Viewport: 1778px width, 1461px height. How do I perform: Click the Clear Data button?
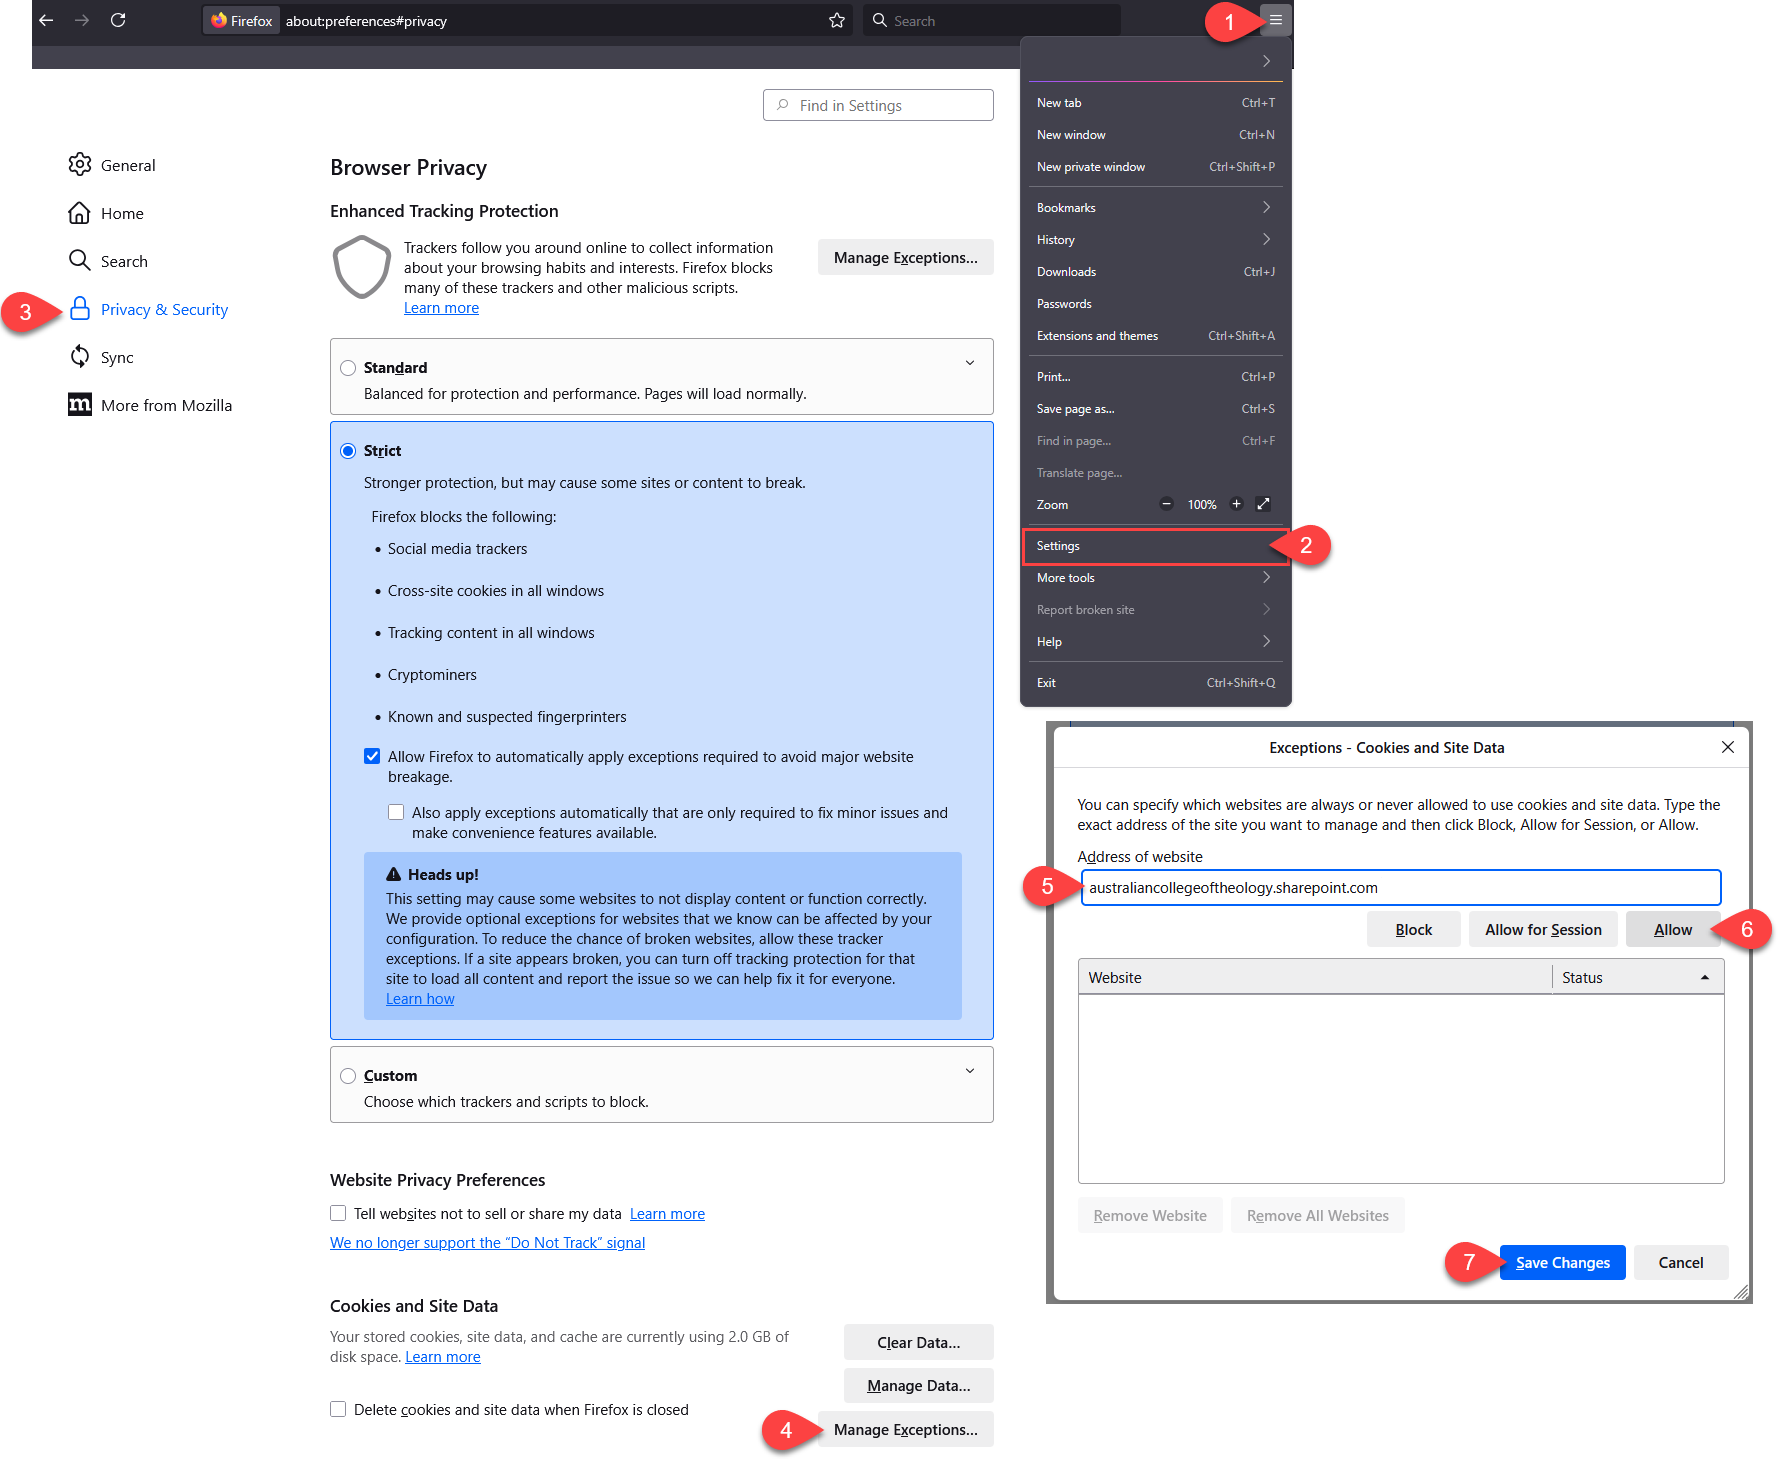pyautogui.click(x=919, y=1342)
